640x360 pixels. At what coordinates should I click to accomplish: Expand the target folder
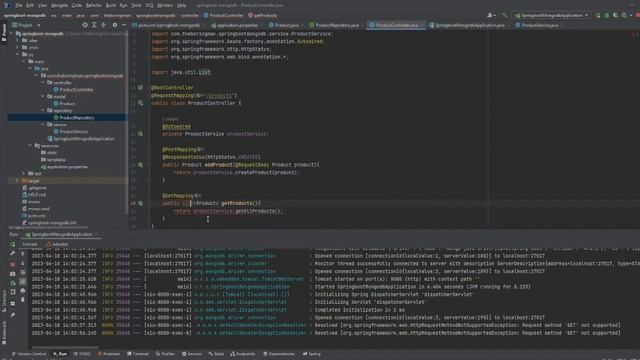pos(17,180)
